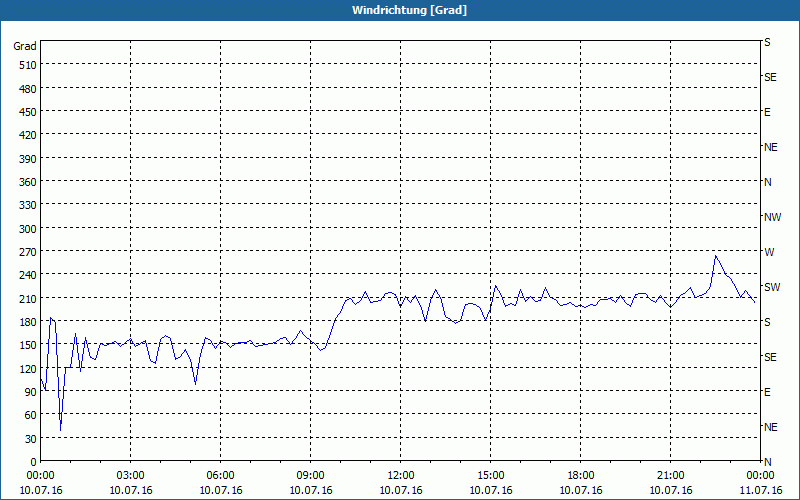Click the line's lowest dip near 40 degrees

61,430
